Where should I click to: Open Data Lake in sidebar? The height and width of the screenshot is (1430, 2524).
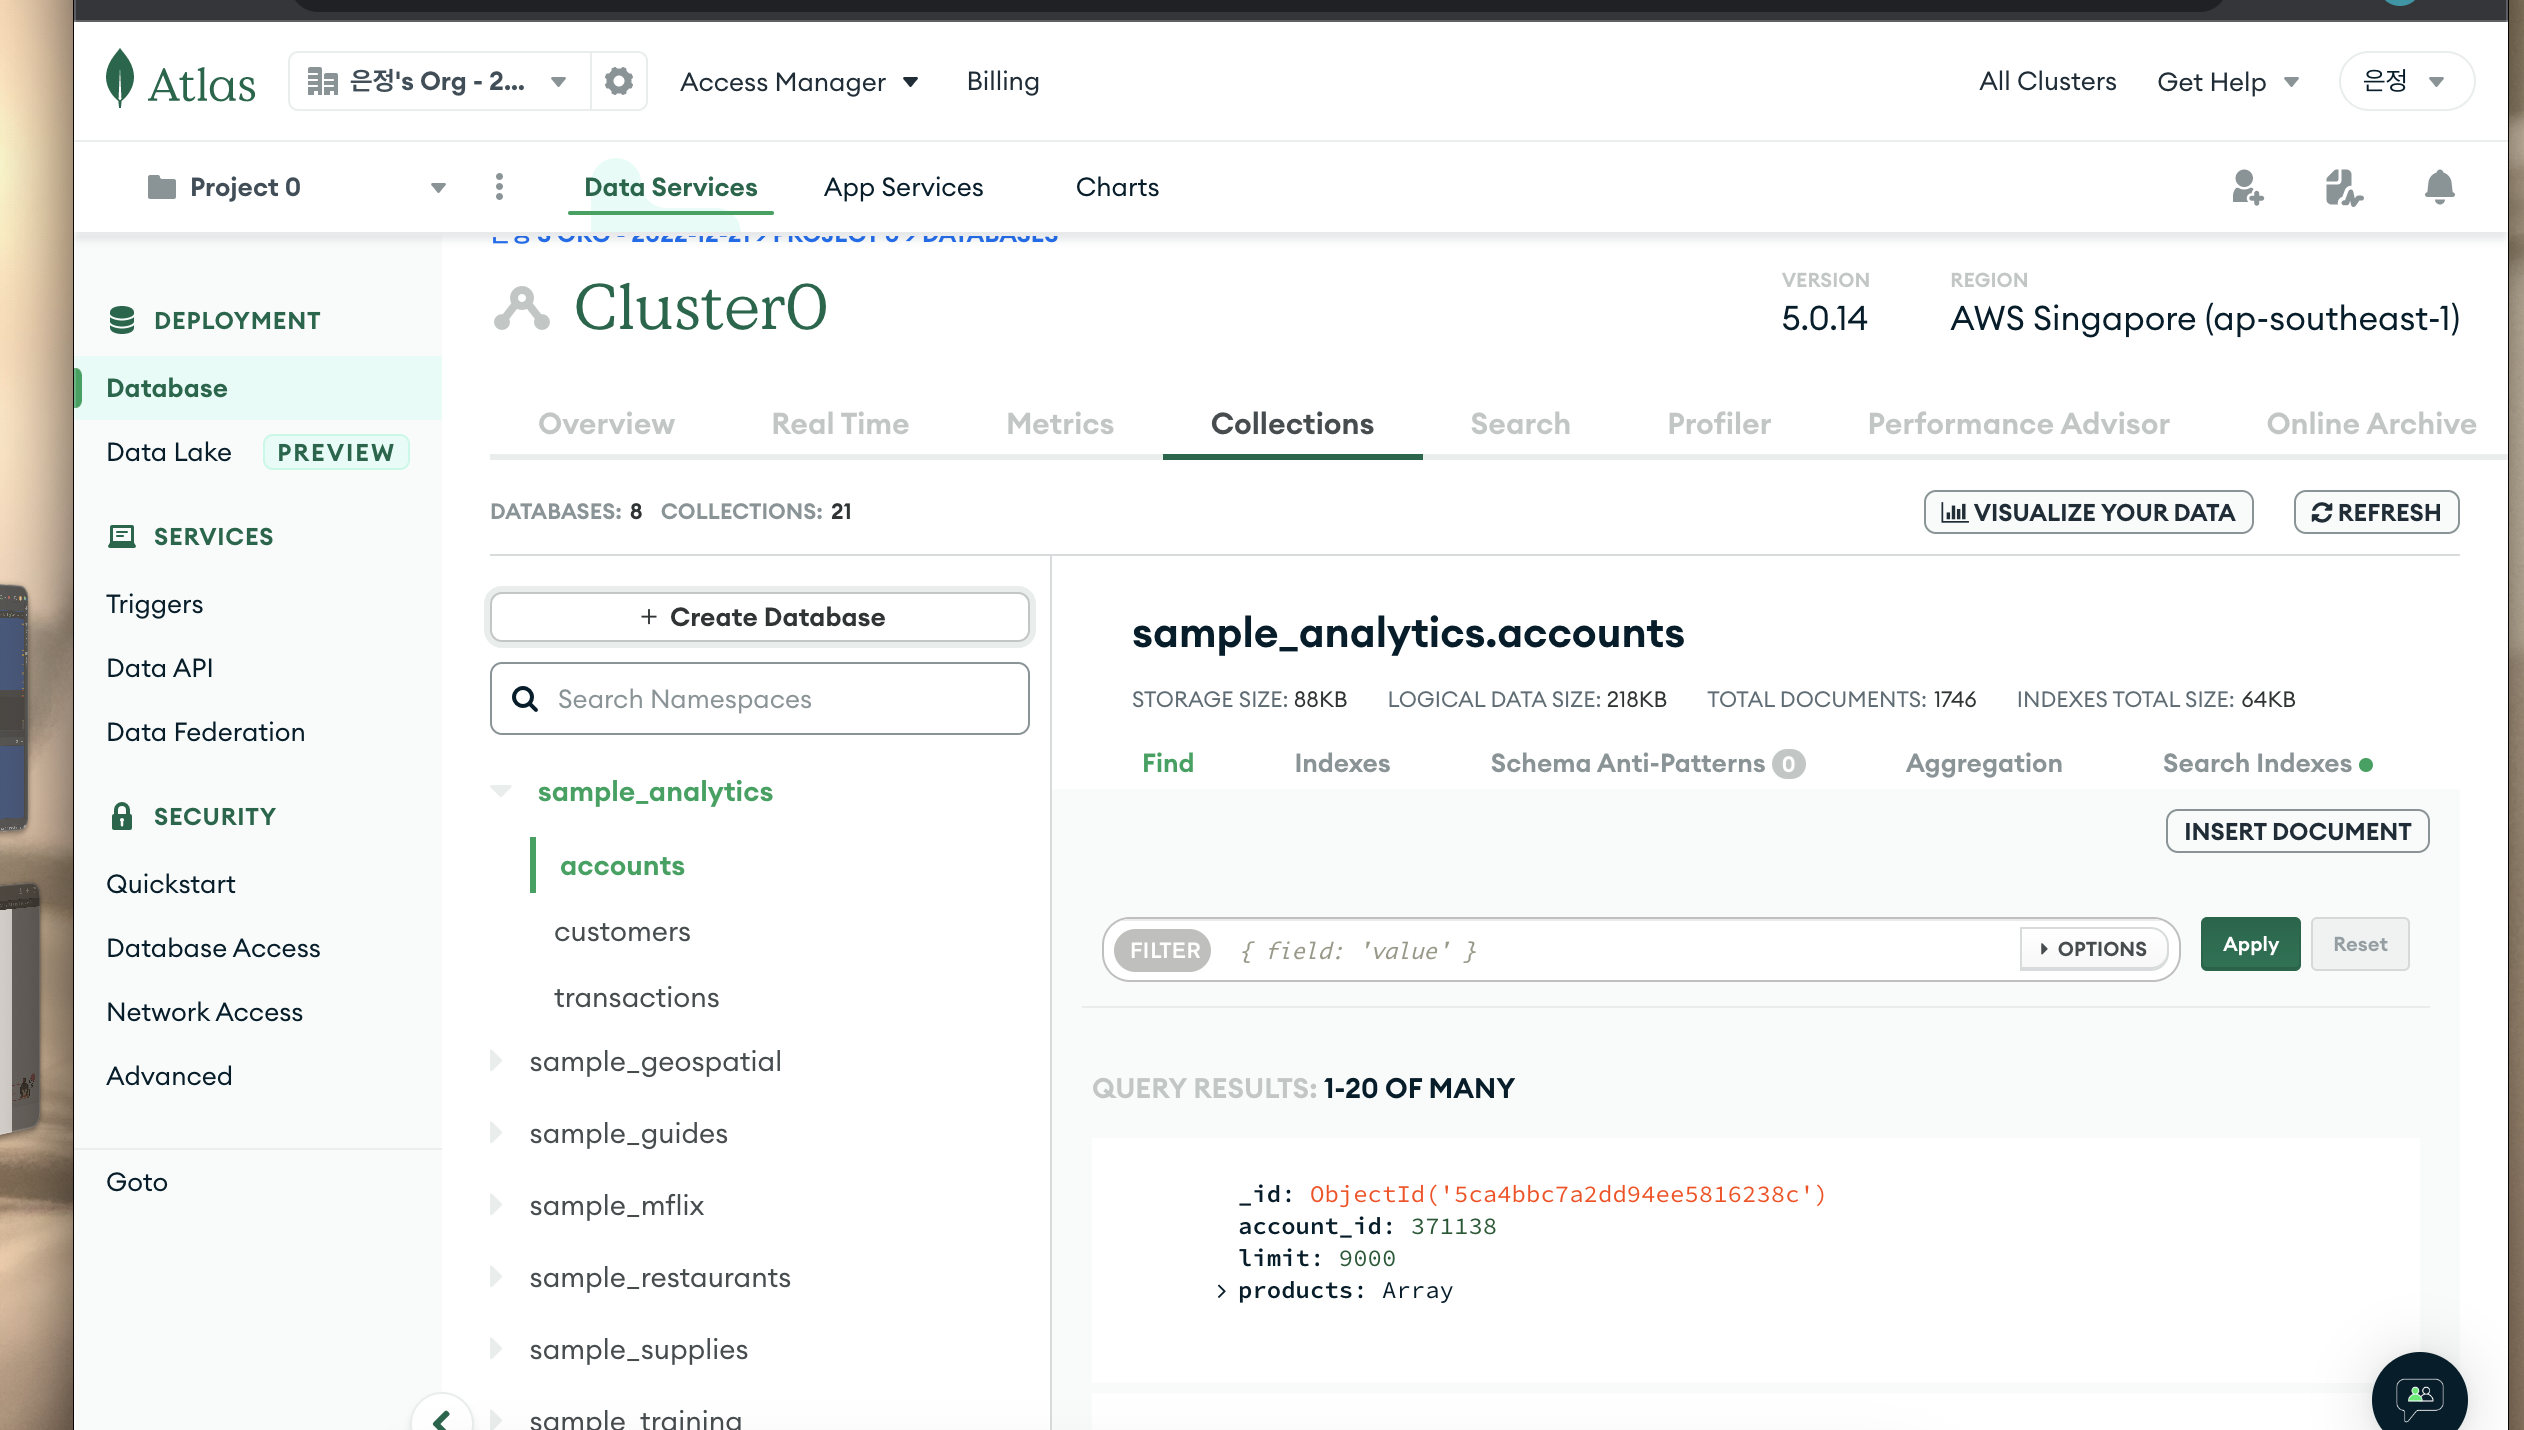pyautogui.click(x=169, y=452)
